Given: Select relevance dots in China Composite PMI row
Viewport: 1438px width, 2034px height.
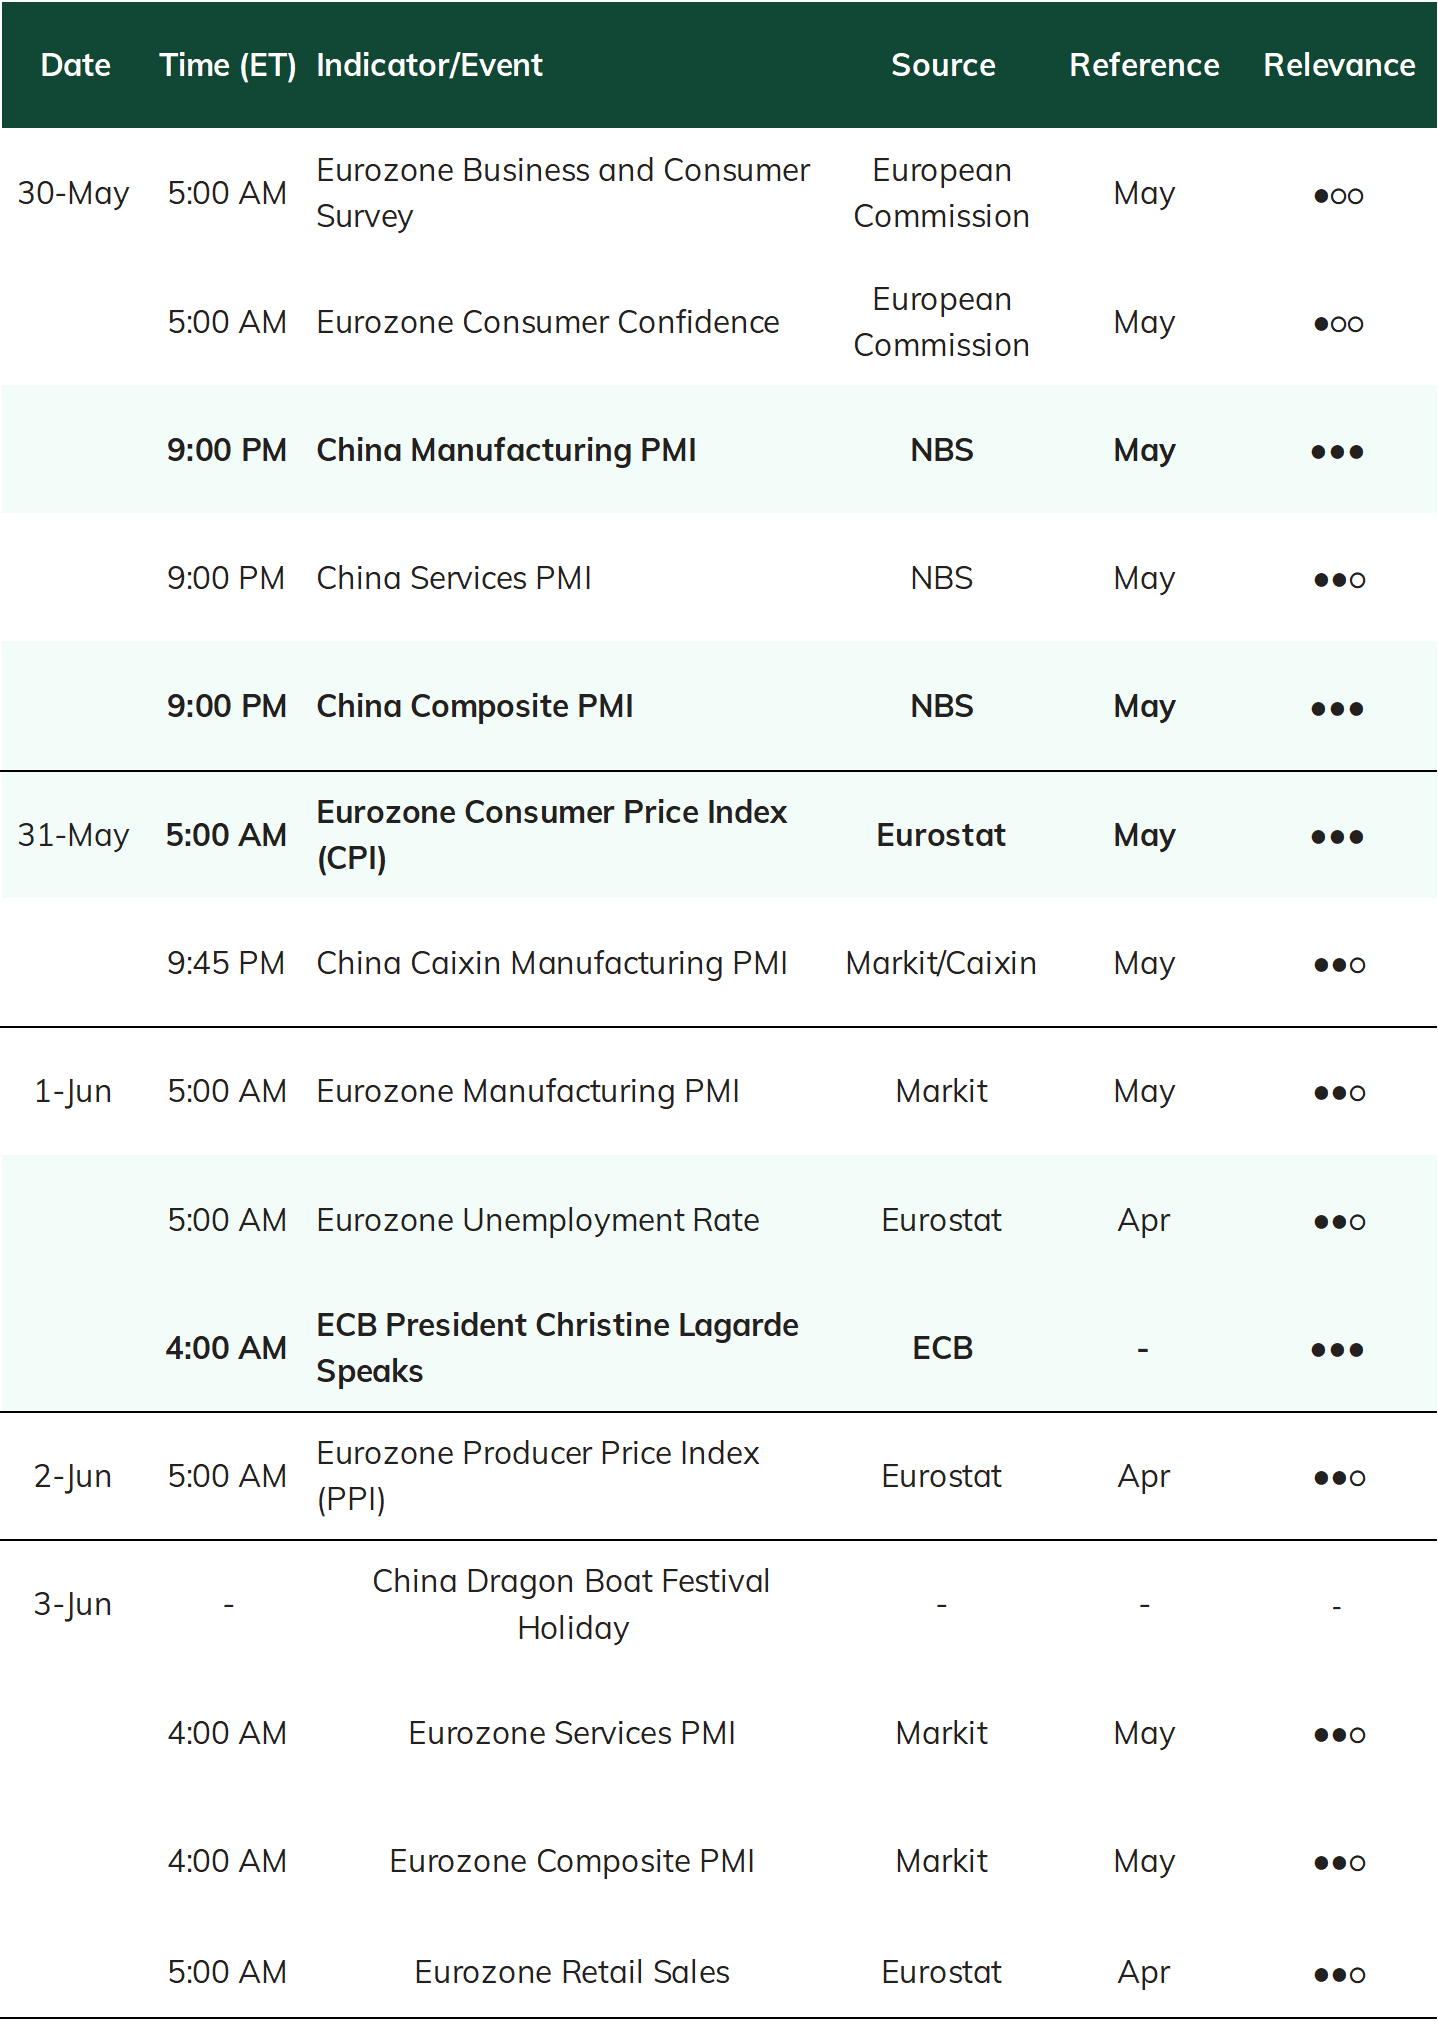Looking at the screenshot, I should [1337, 709].
